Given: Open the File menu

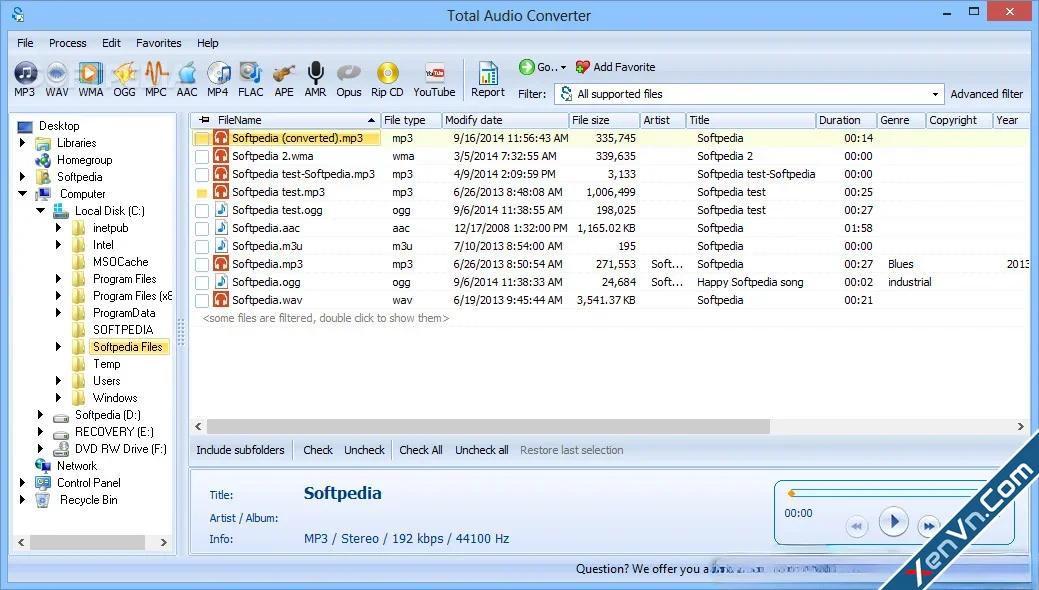Looking at the screenshot, I should click(x=25, y=43).
